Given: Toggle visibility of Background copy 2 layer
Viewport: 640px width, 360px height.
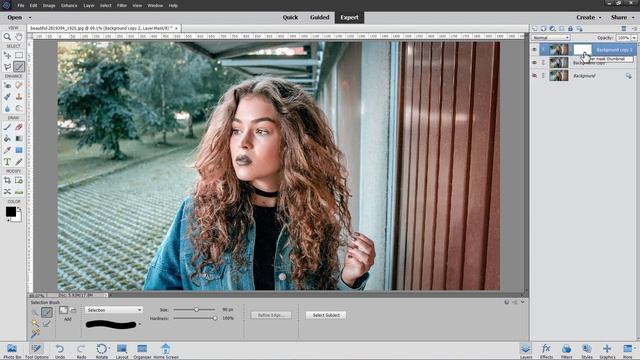Looking at the screenshot, I should click(x=534, y=50).
